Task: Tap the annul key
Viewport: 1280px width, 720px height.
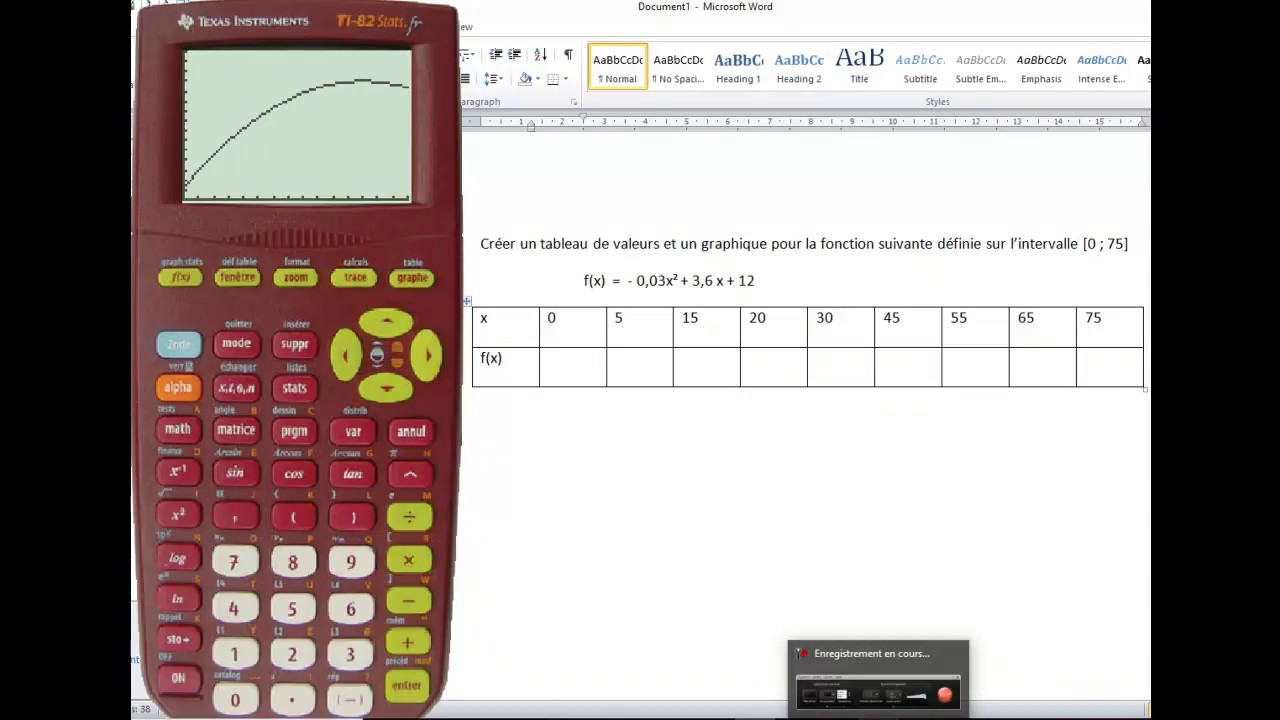Action: (411, 432)
